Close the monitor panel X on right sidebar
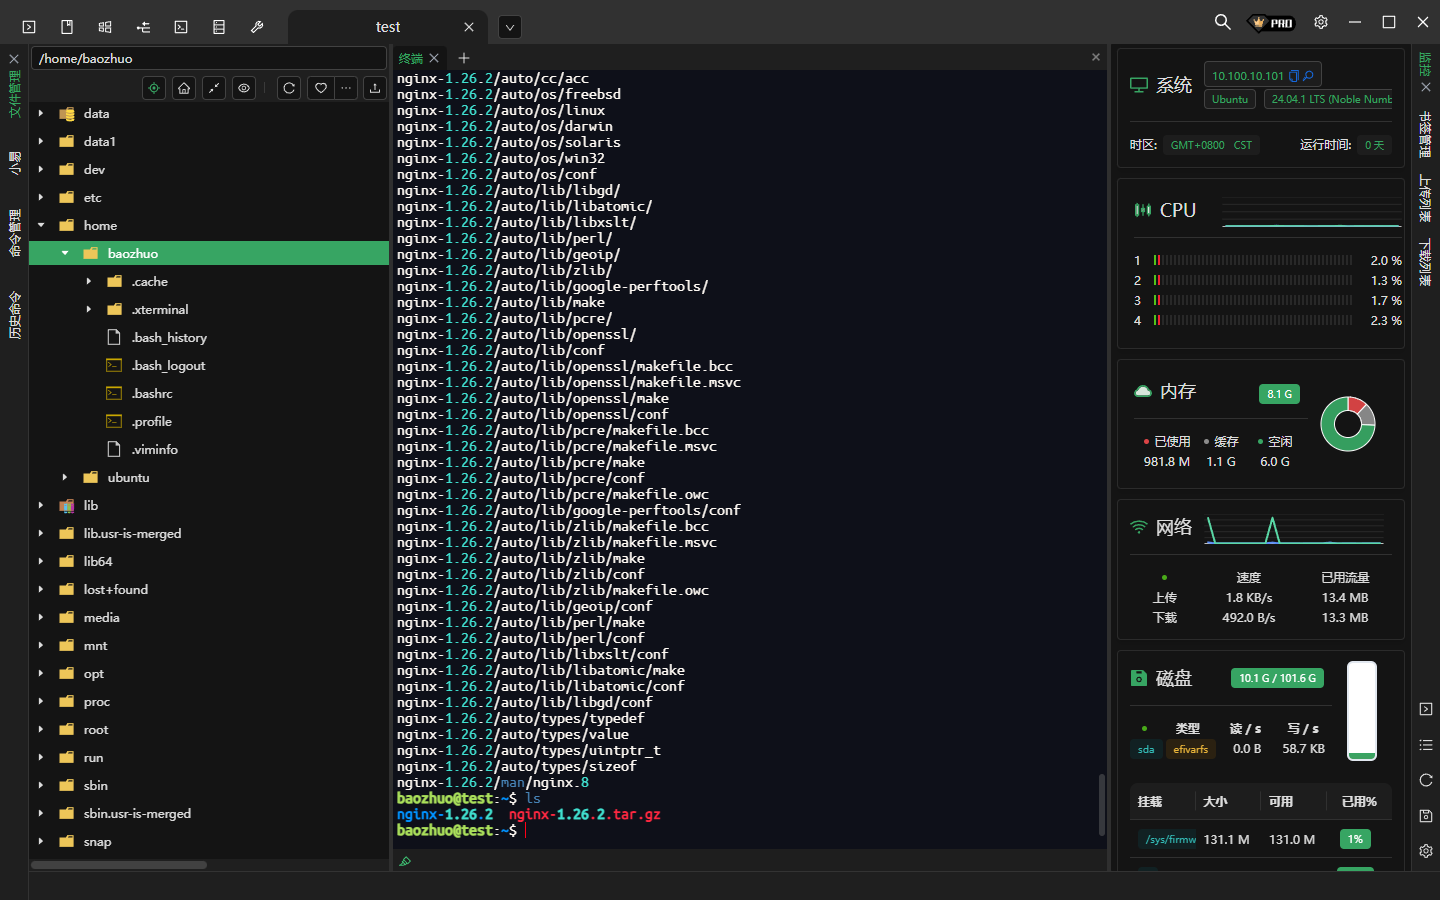This screenshot has width=1440, height=900. 1426,87
